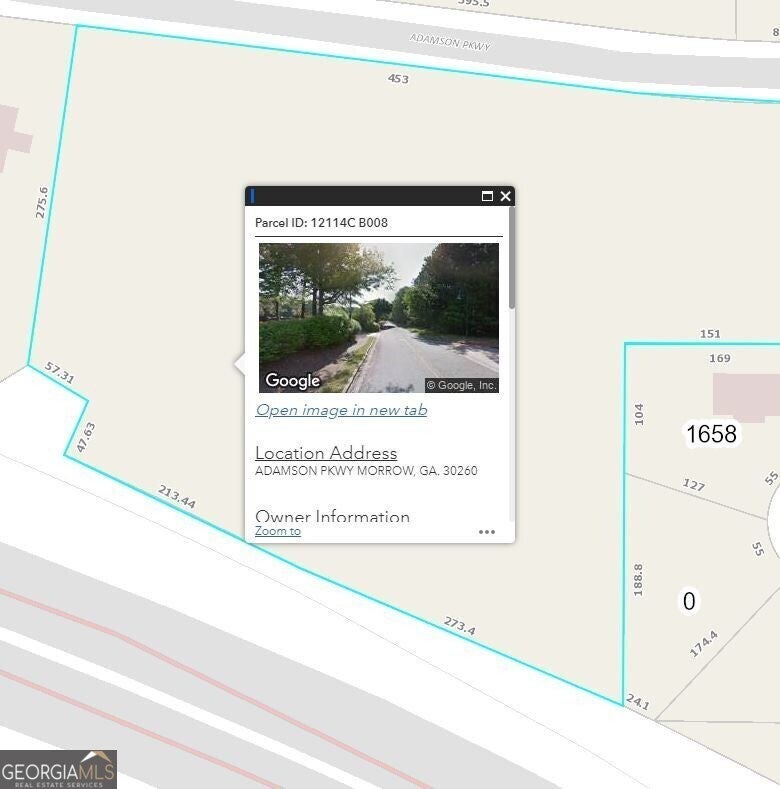Select the parcel labeled 1658
The width and height of the screenshot is (780, 789).
coord(711,434)
